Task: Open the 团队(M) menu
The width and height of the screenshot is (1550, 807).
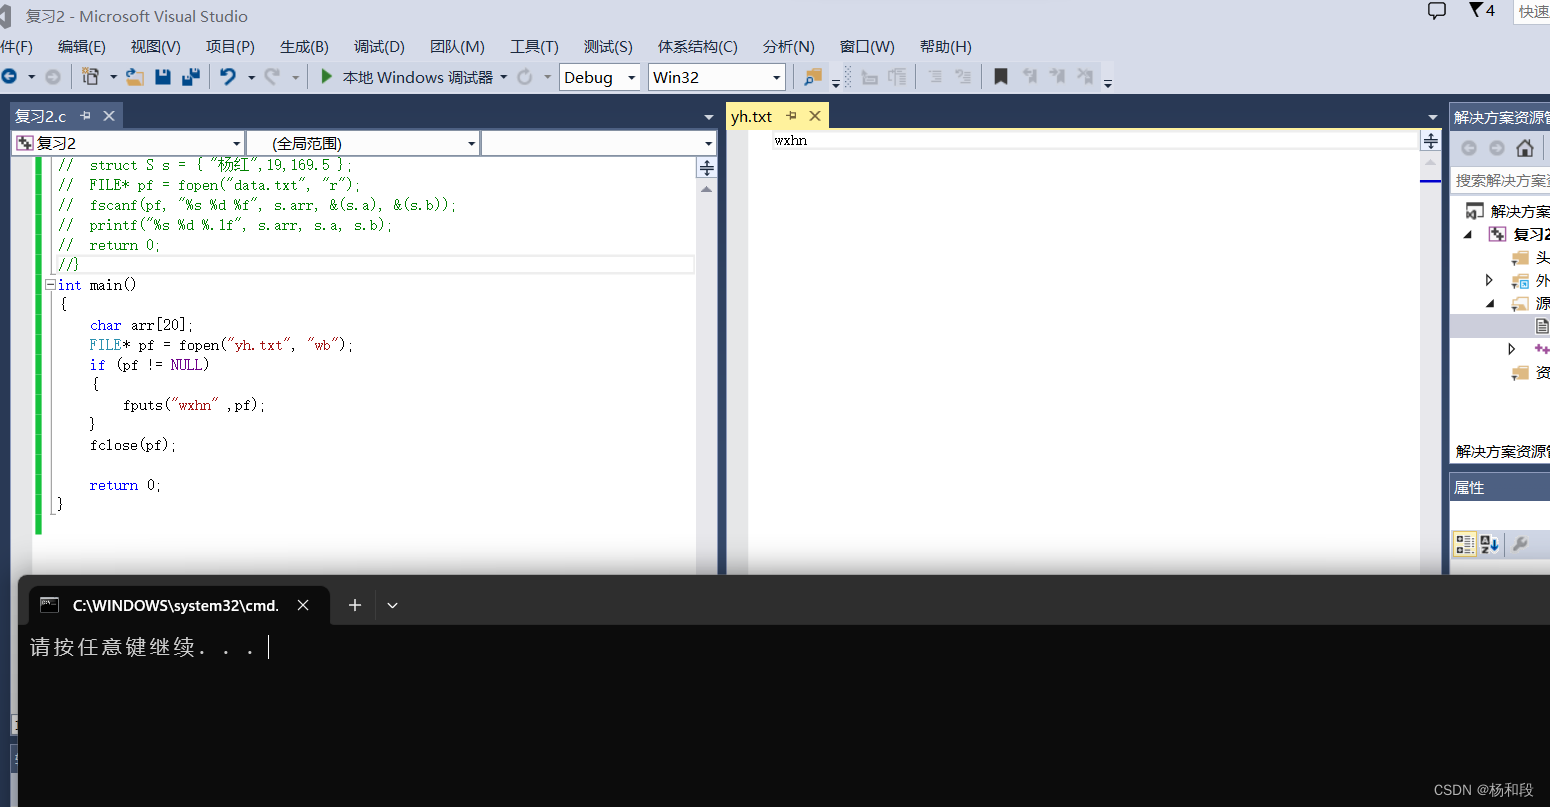Action: 457,47
